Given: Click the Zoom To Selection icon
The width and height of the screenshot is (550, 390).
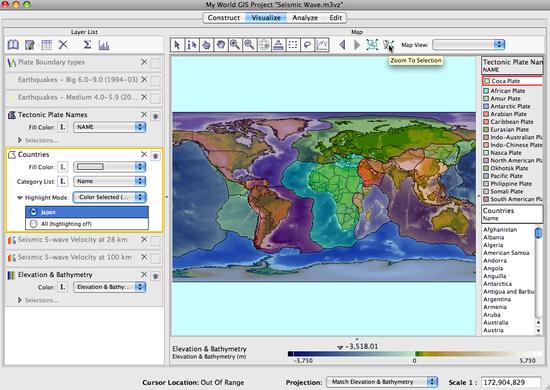Looking at the screenshot, I should 388,45.
